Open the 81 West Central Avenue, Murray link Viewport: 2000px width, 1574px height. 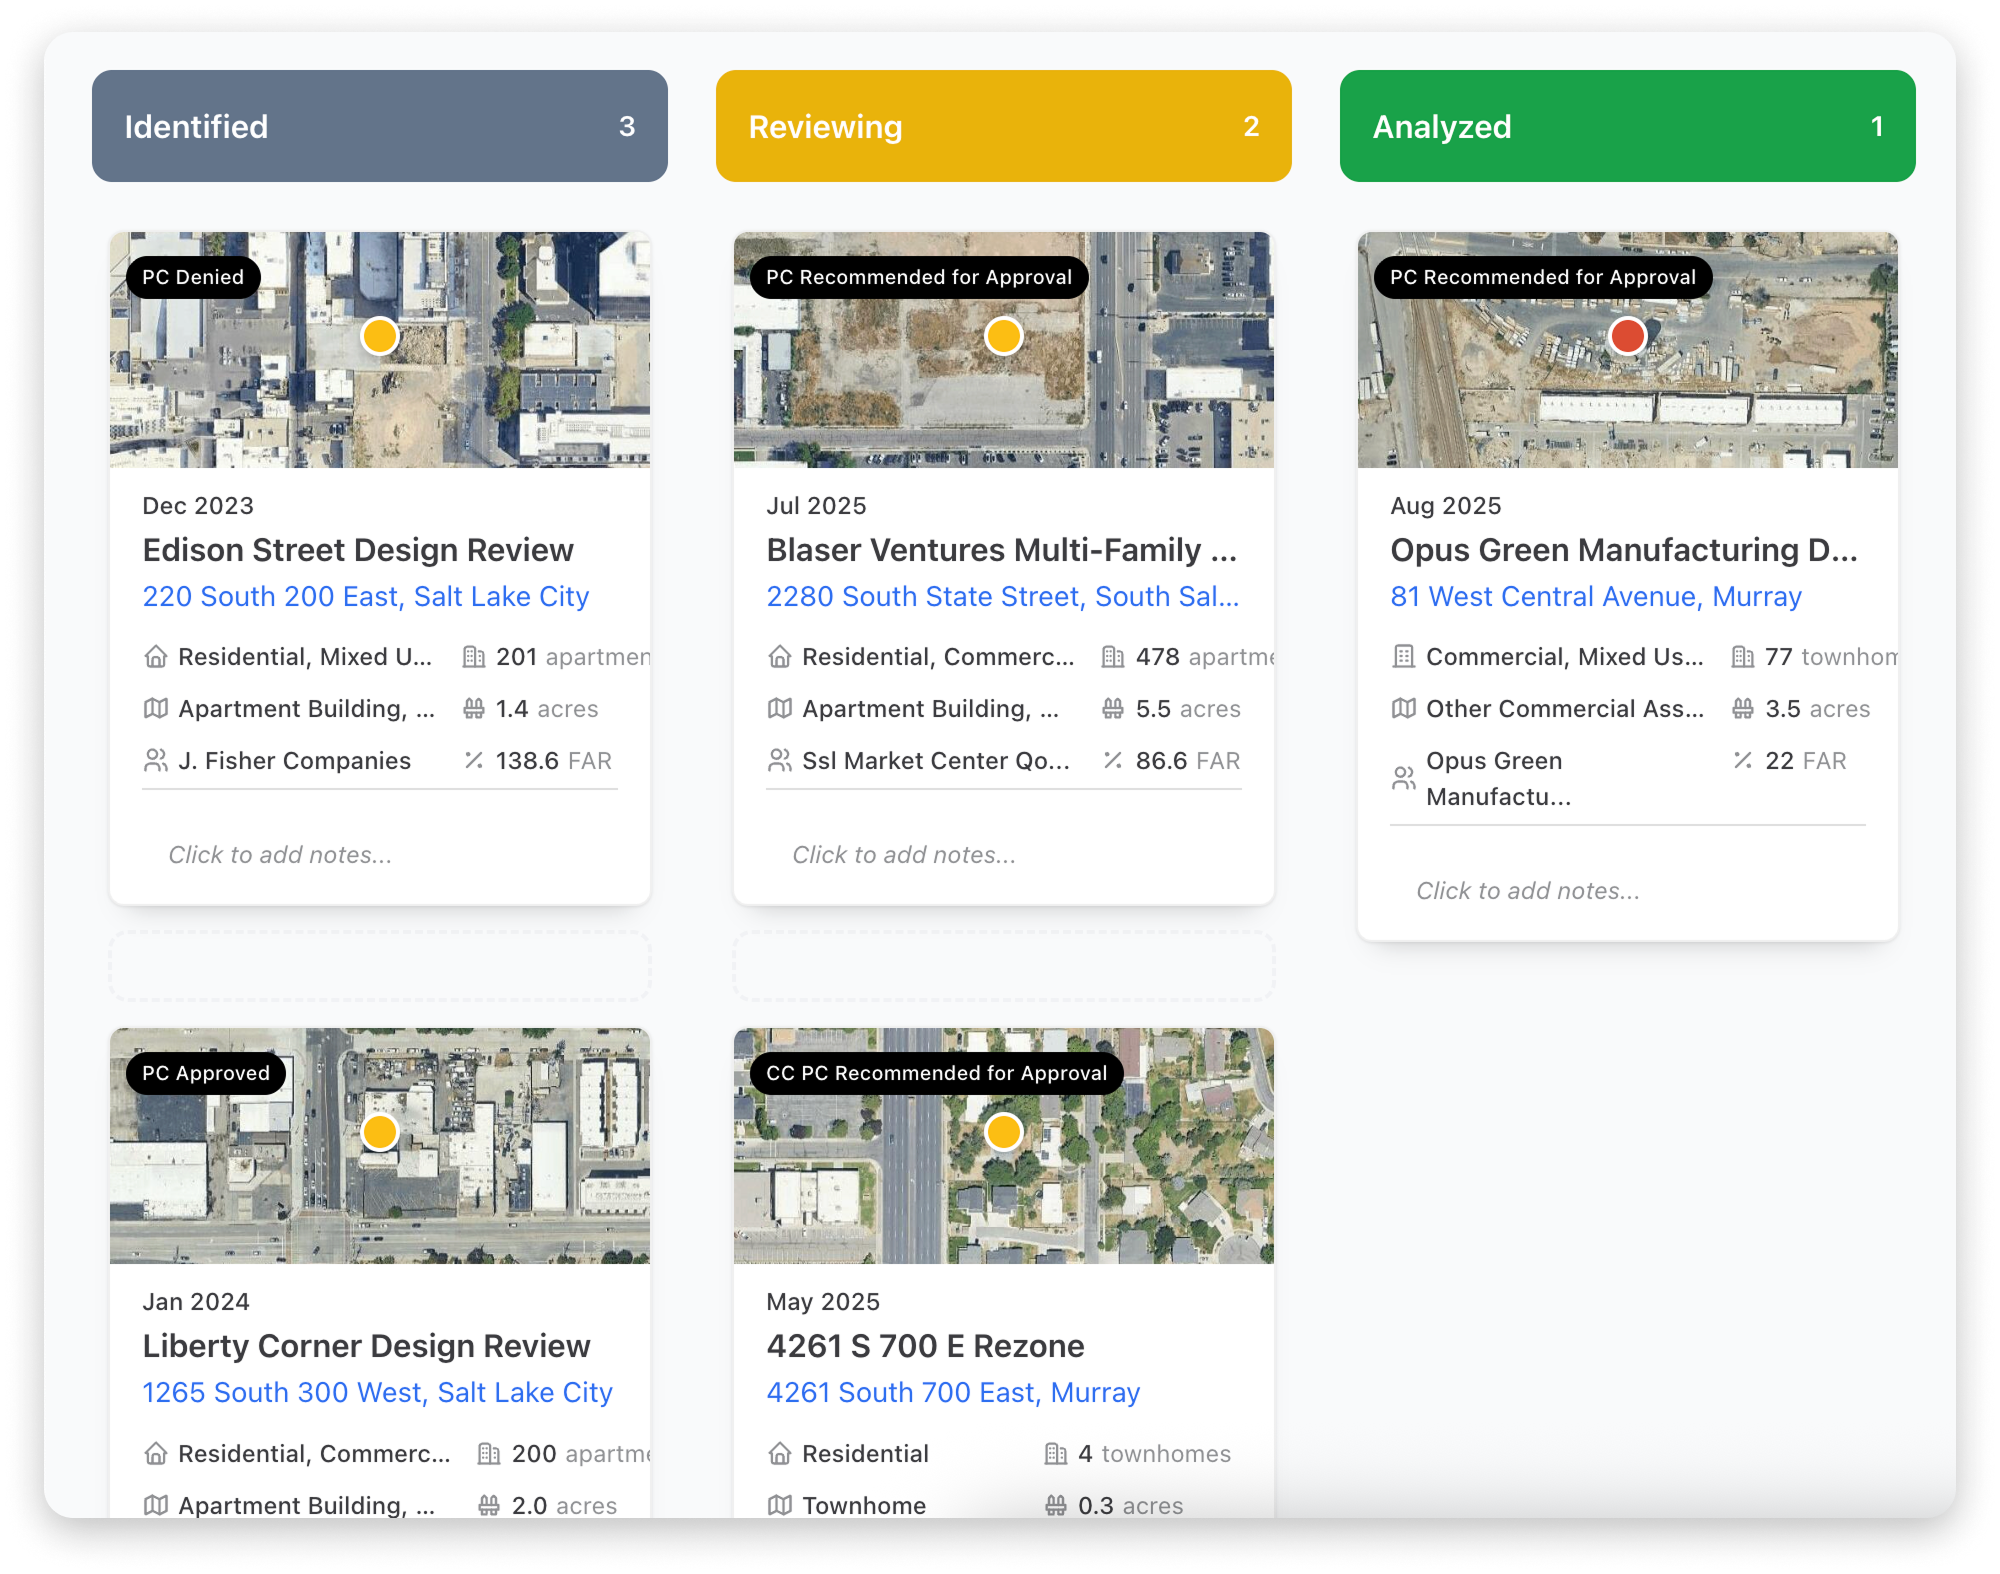click(1596, 597)
